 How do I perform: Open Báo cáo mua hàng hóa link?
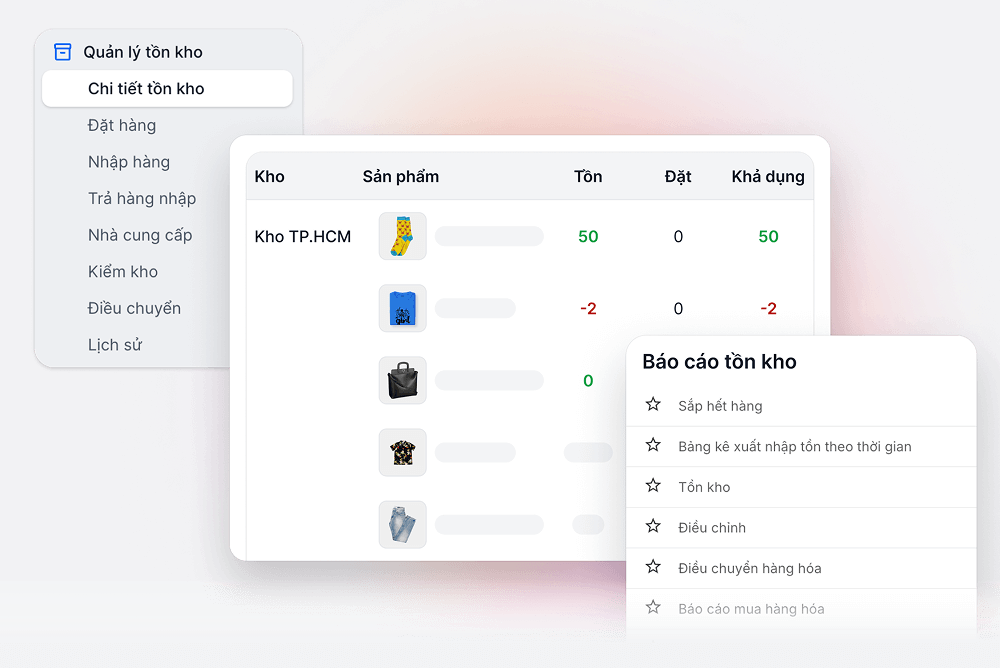[751, 609]
